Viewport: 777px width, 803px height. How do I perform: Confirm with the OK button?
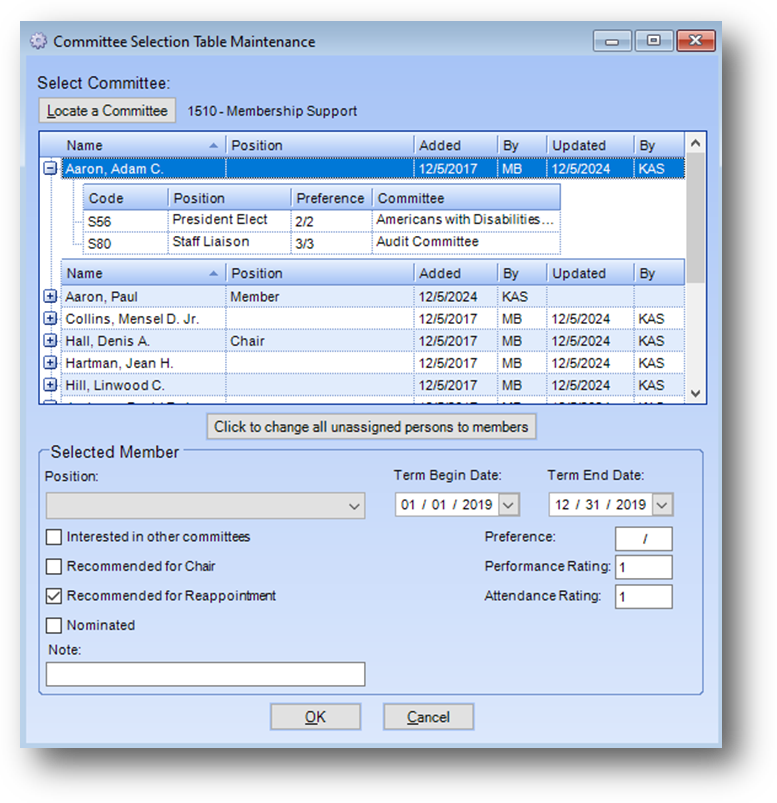tap(316, 716)
